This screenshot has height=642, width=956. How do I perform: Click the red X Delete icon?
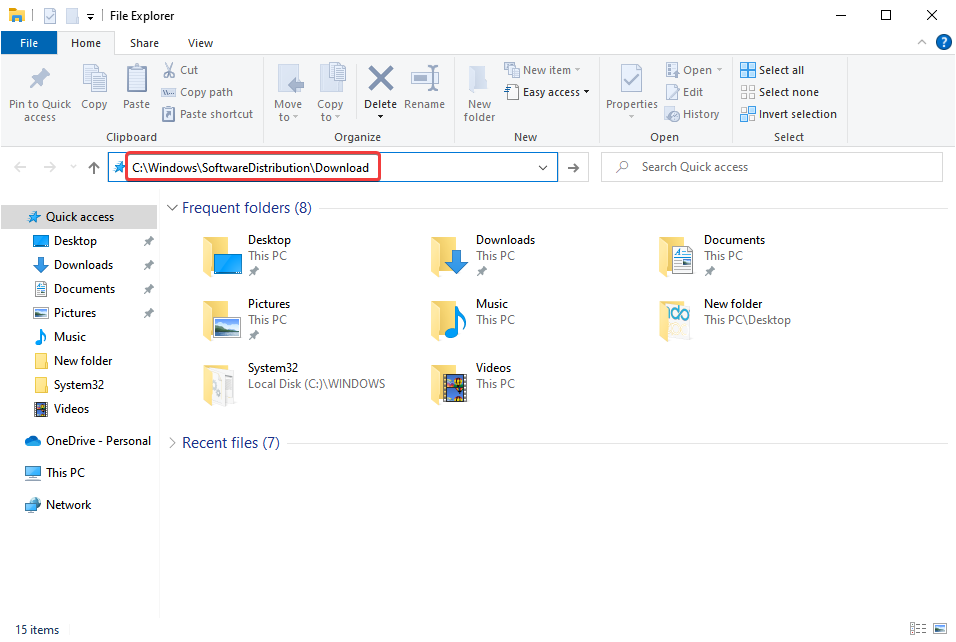pos(380,79)
